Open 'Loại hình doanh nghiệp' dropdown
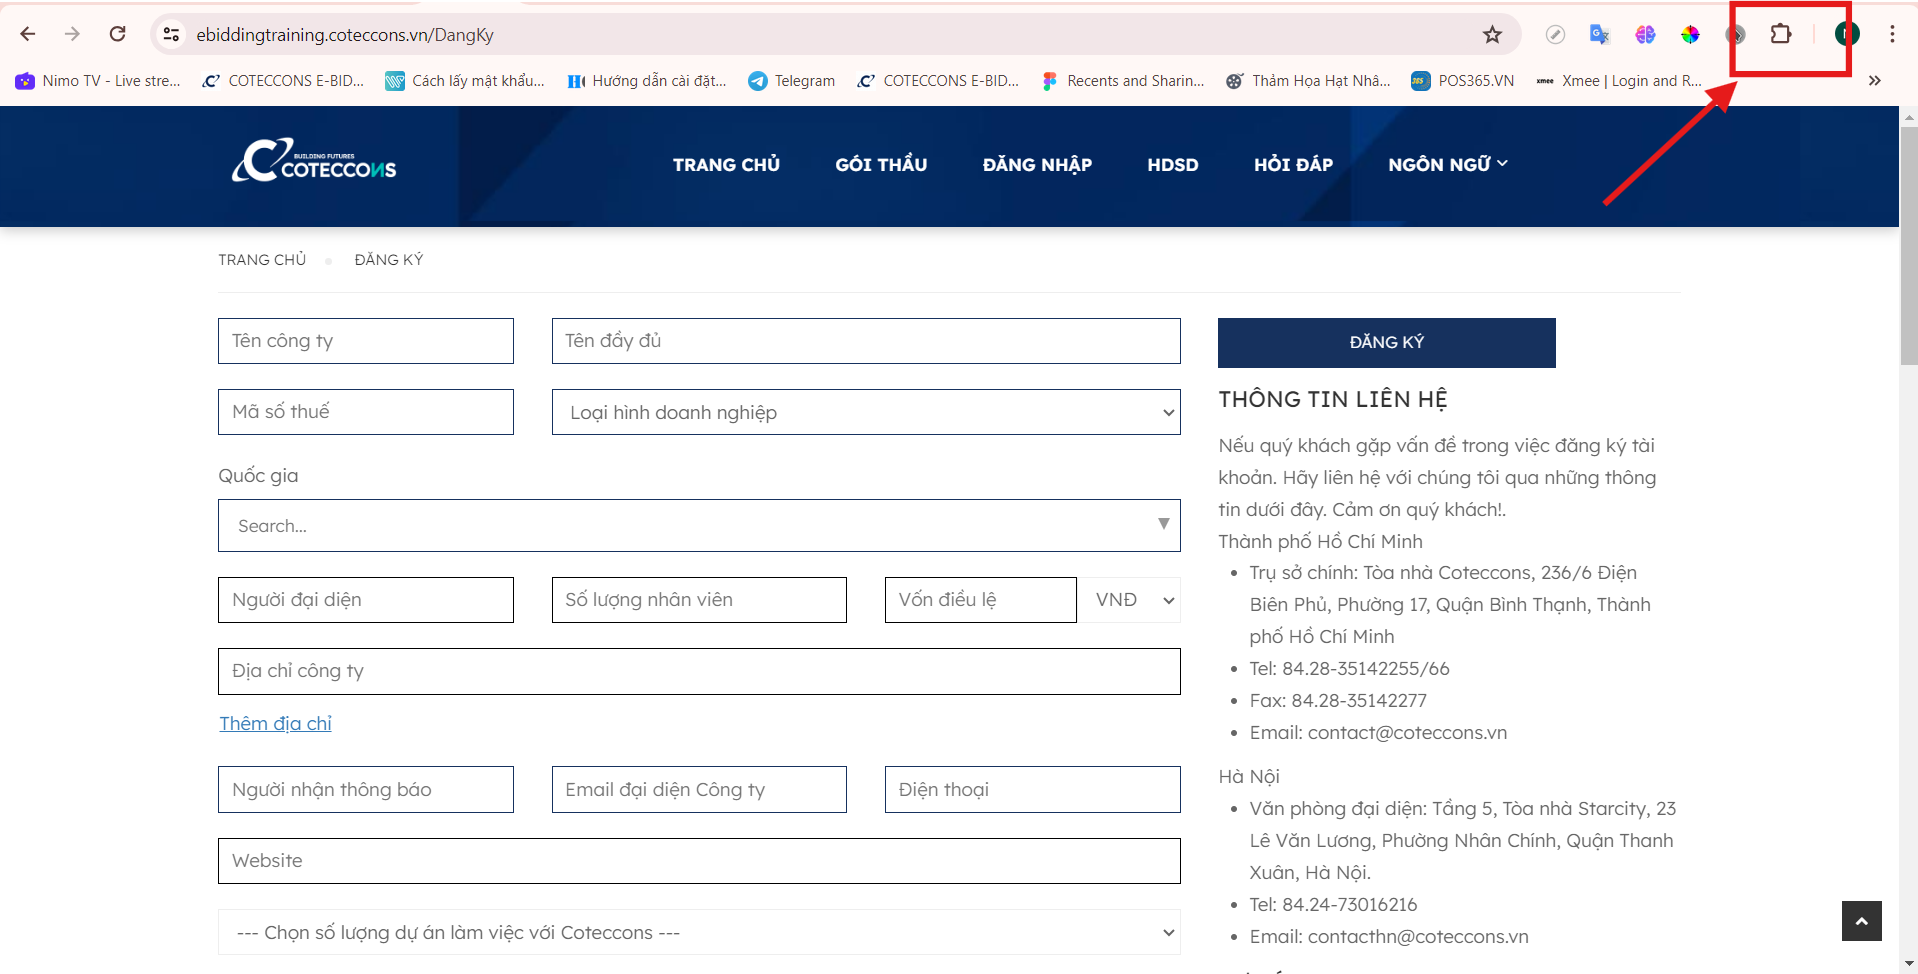1918x974 pixels. pyautogui.click(x=866, y=412)
